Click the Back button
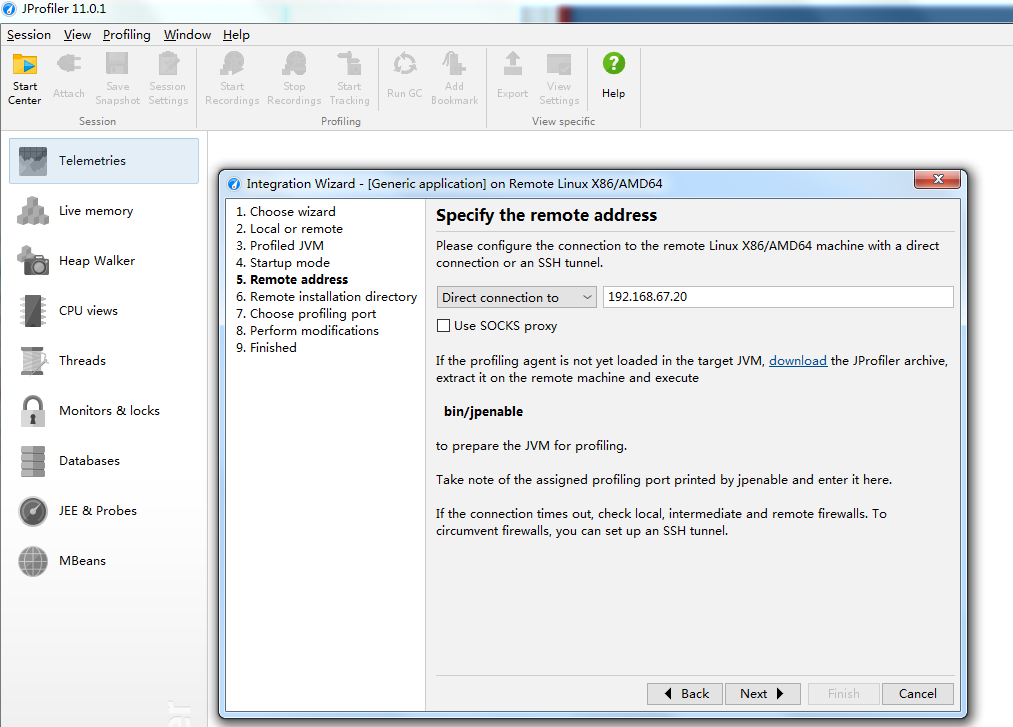 click(x=685, y=693)
